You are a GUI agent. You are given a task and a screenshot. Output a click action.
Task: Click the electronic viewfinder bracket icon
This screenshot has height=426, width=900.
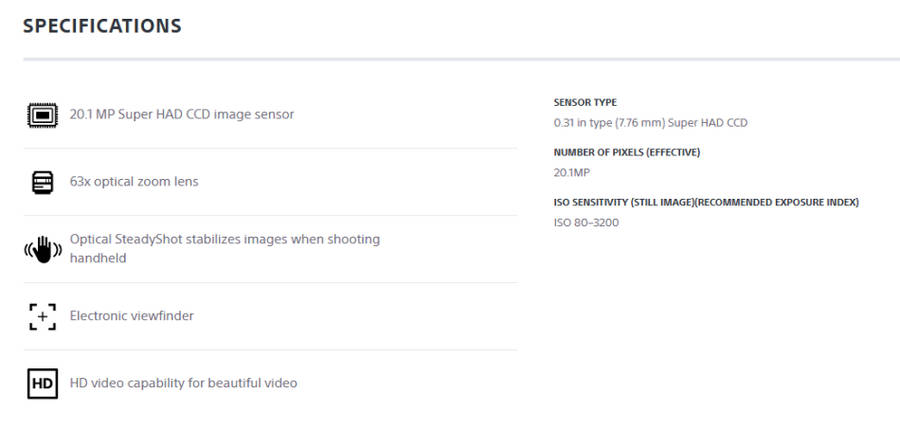41,316
